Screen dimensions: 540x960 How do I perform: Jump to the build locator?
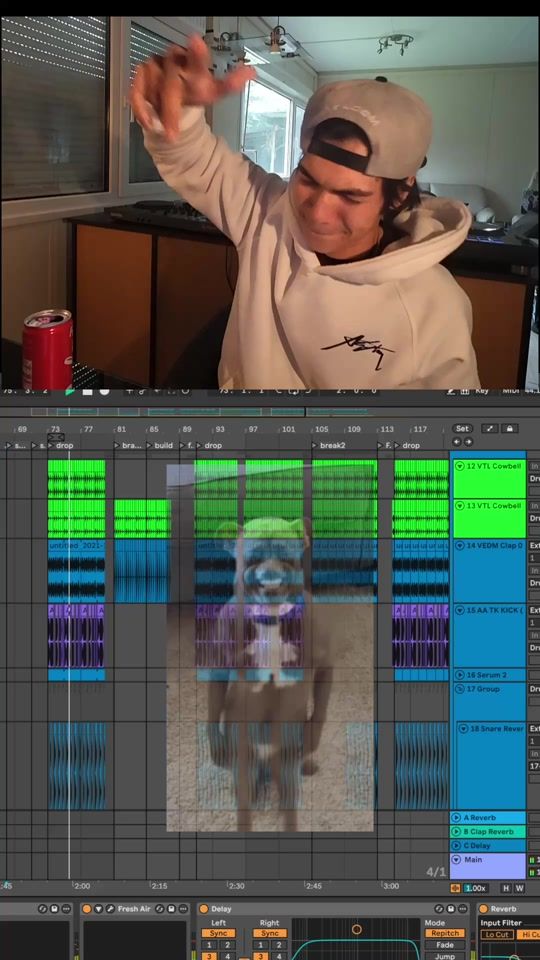tap(159, 446)
